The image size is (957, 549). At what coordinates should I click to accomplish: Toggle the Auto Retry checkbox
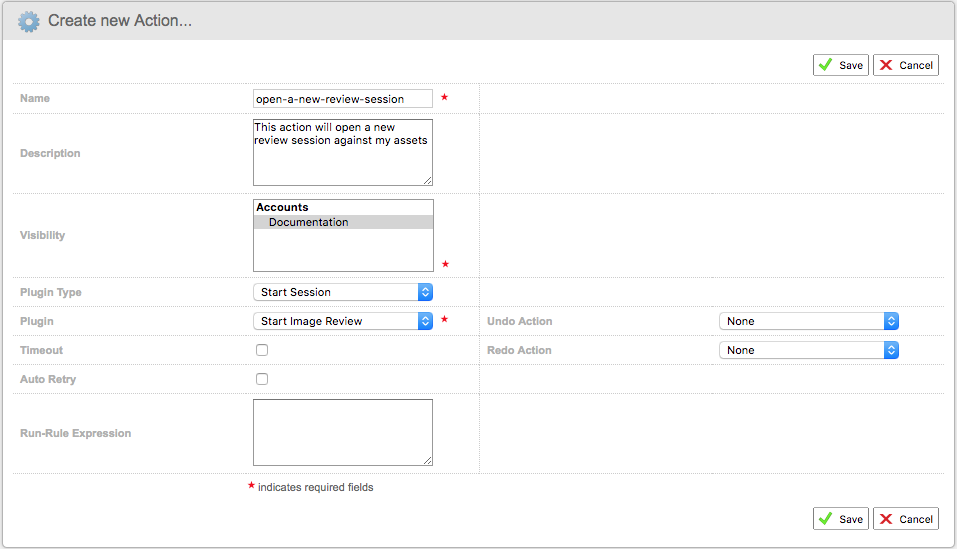pyautogui.click(x=262, y=379)
